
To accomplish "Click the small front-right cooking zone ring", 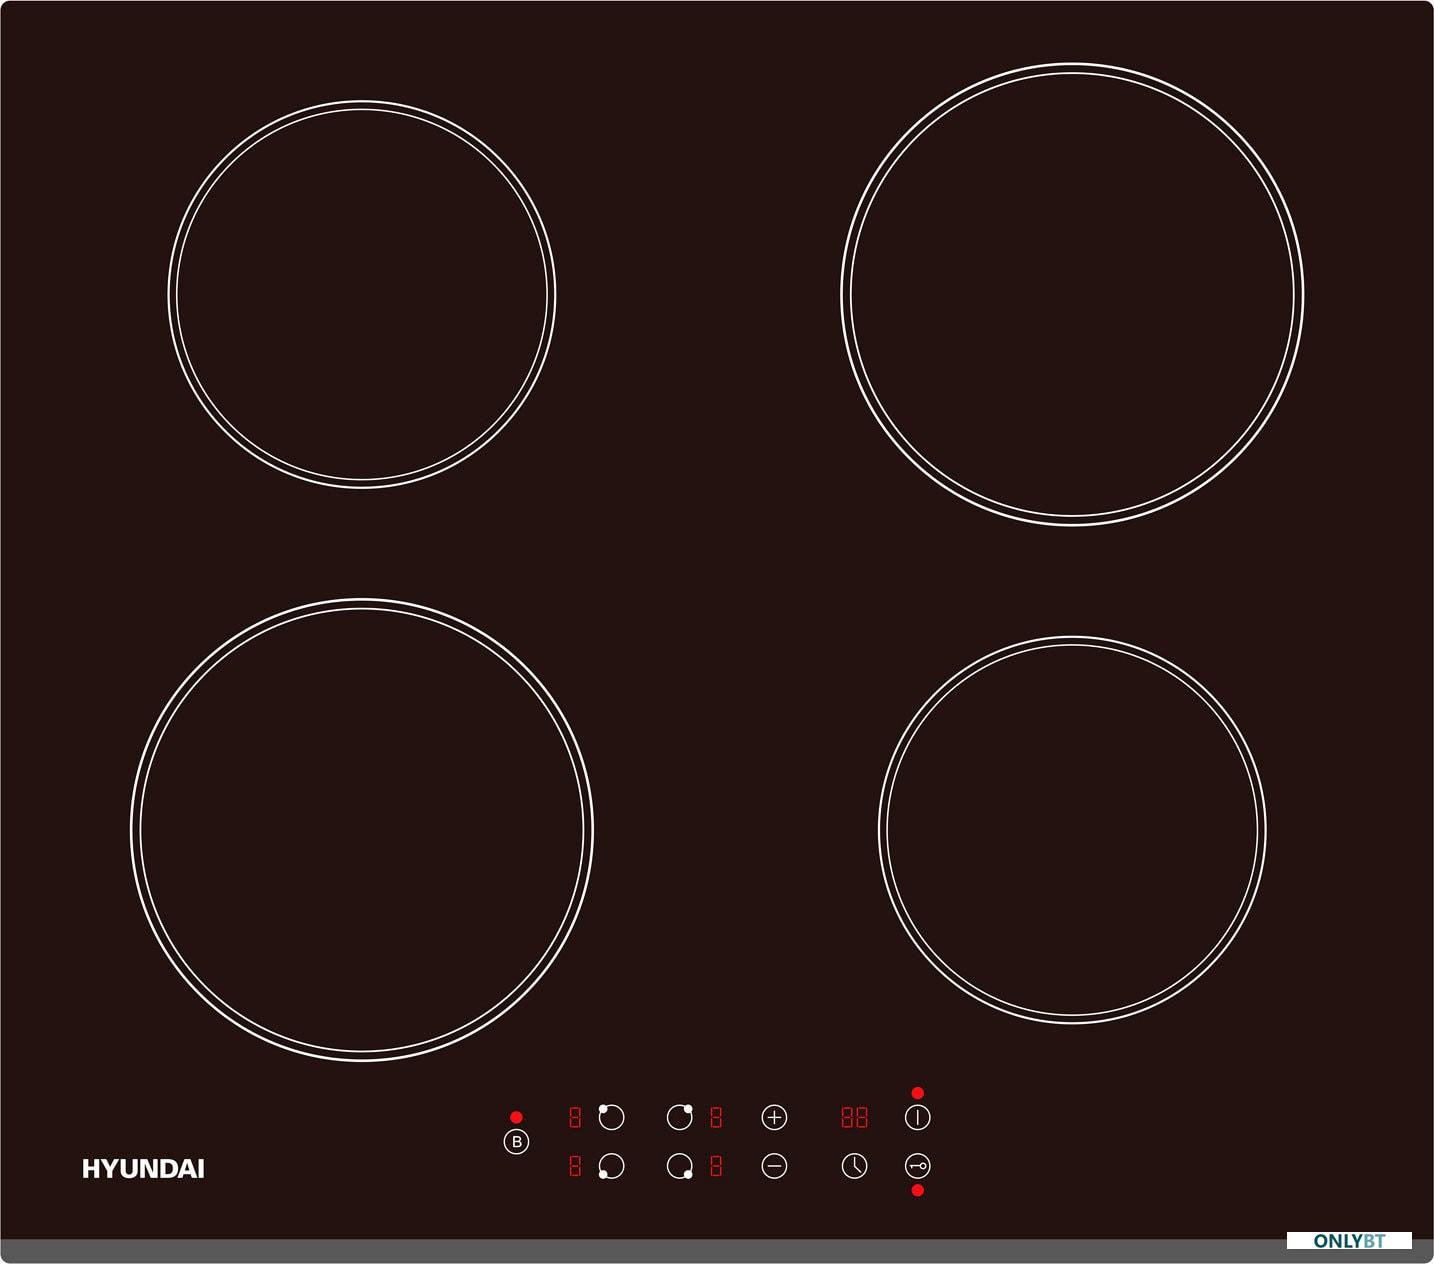I will (x=1072, y=830).
